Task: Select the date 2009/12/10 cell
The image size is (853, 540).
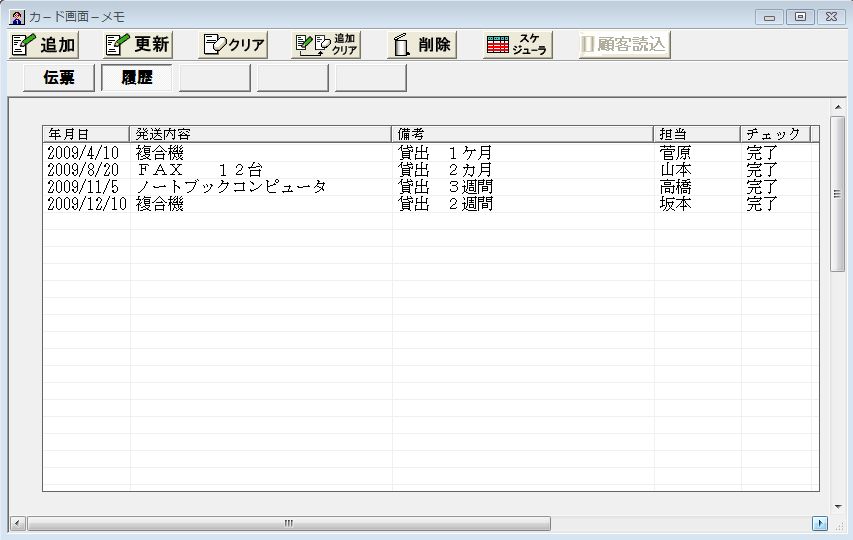Action: 86,204
